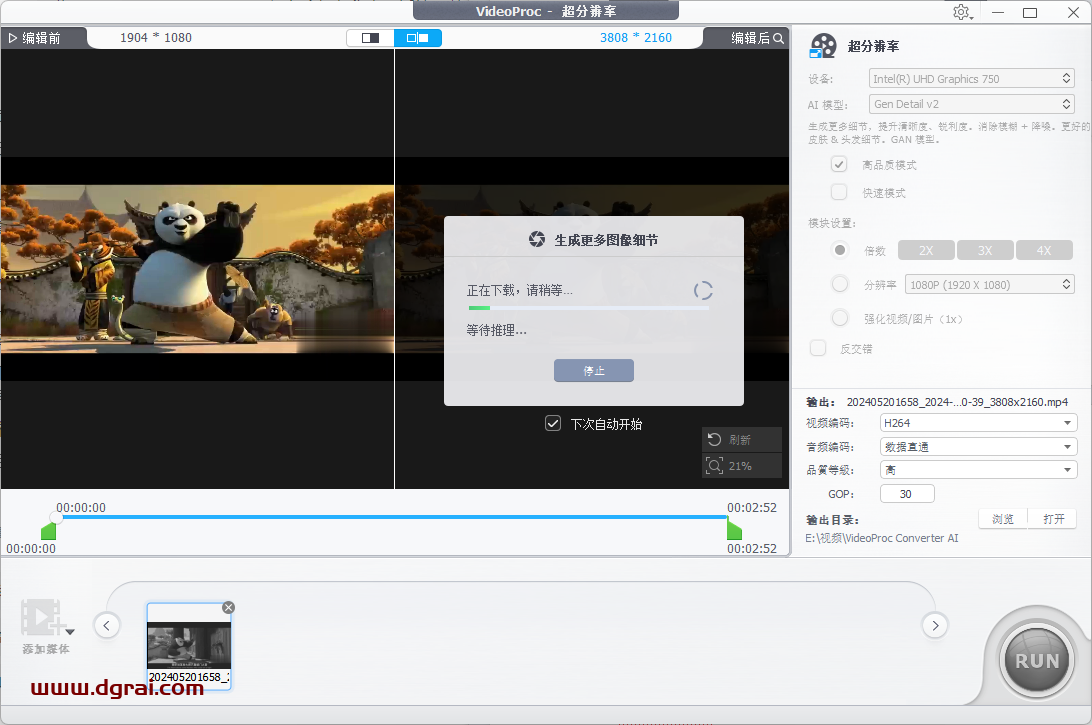Click the output path E:\视频\VideoProc Converter AI
The image size is (1092, 725).
882,538
